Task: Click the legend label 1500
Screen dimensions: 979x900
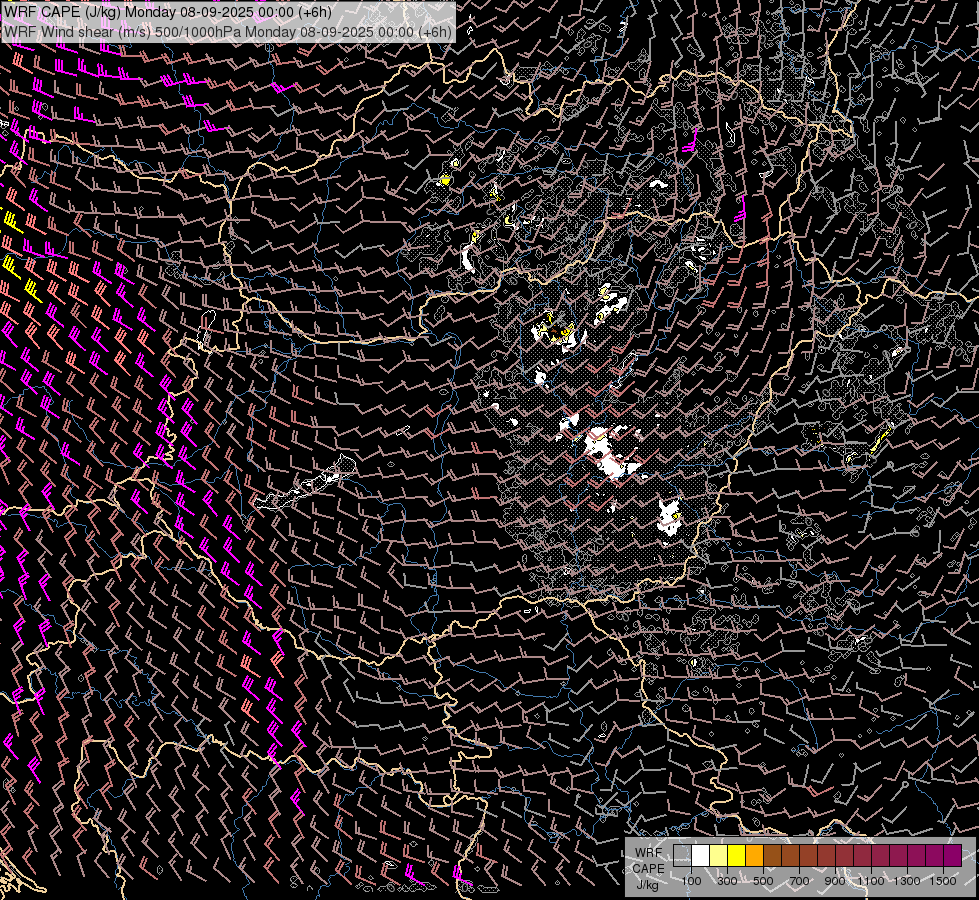Action: [x=943, y=881]
